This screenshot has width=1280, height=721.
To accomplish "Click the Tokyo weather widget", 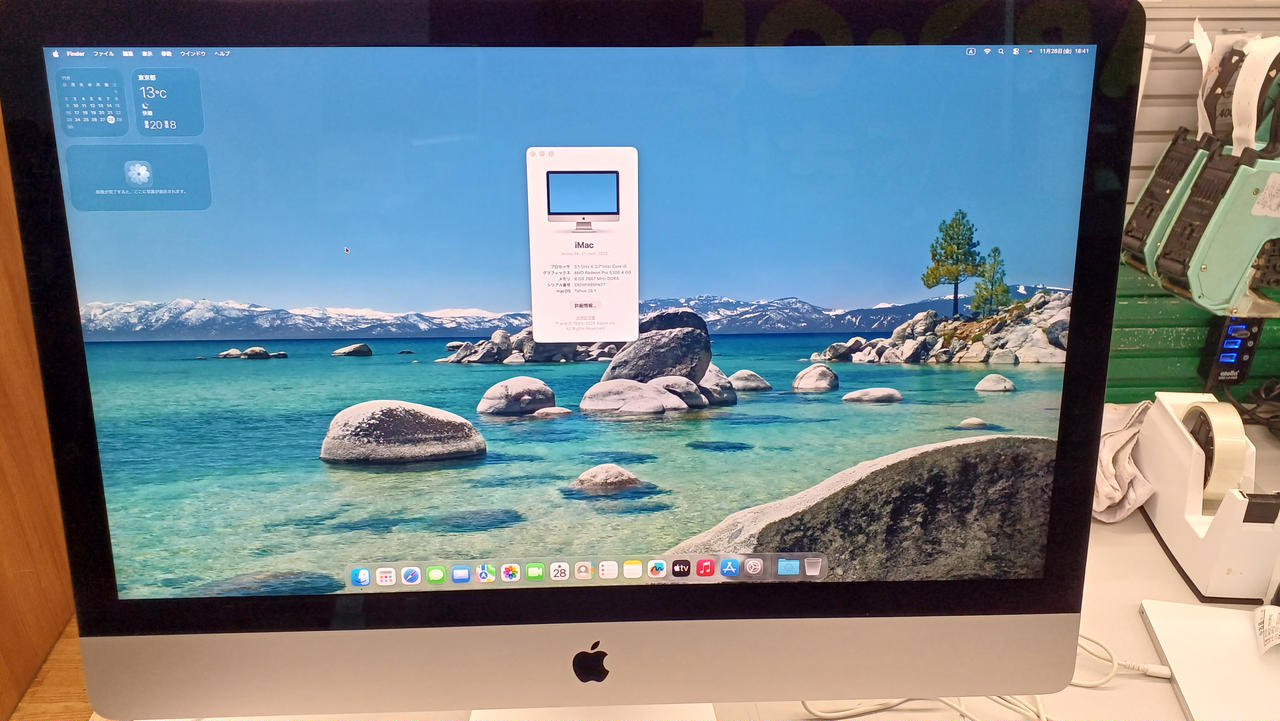I will (x=168, y=102).
